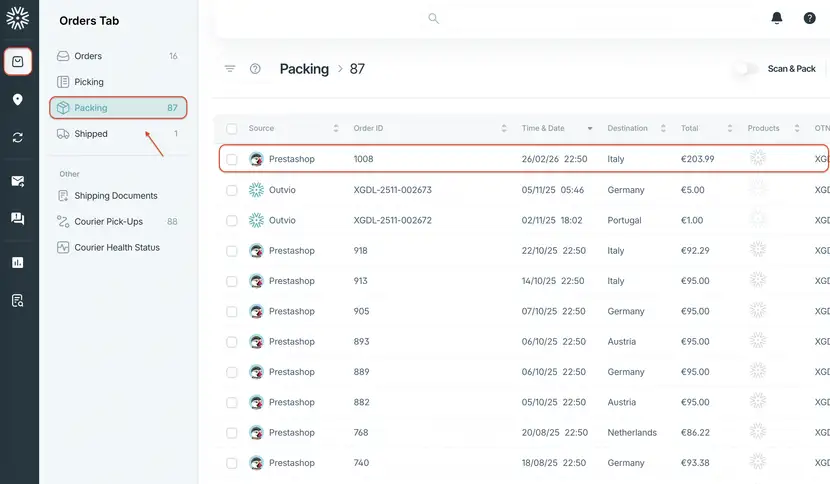Click total €86.22 of order 768
Viewport: 830px width, 484px height.
(x=695, y=433)
